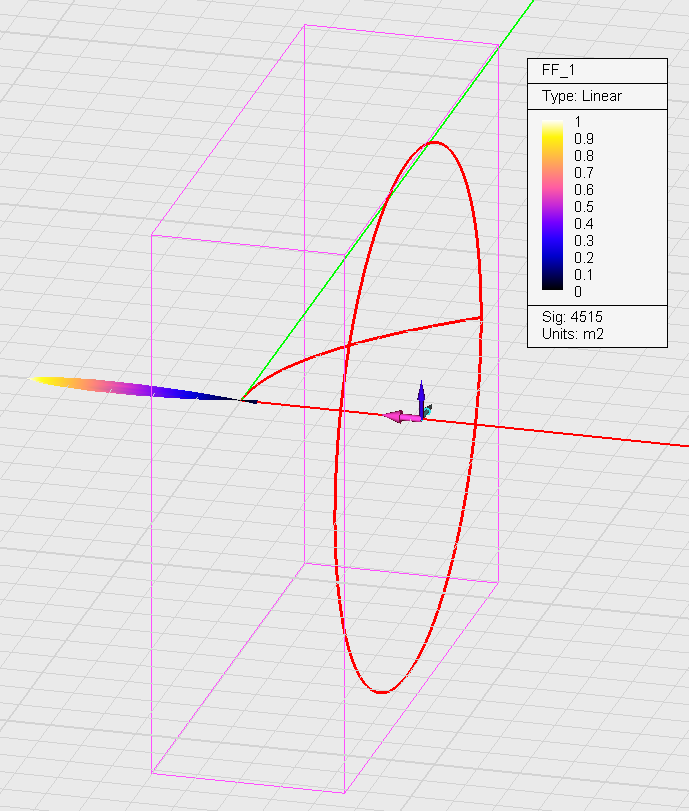Click the top of the red circle

(x=434, y=143)
